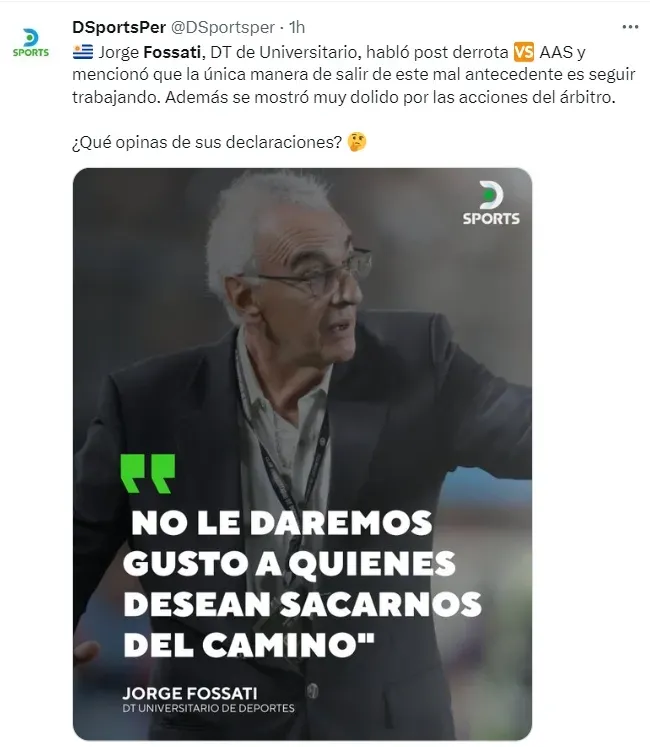Click the "NO LE DAREMOS" quote line
Image resolution: width=650 pixels, height=747 pixels.
tap(282, 523)
